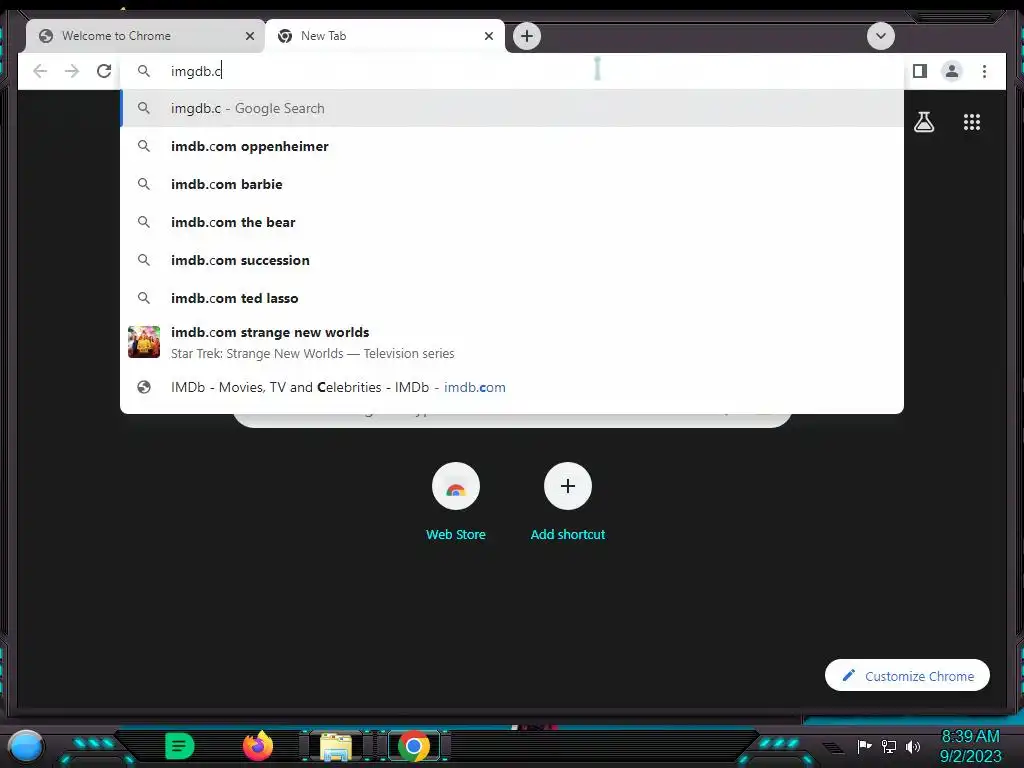Expand the tab search dropdown chevron
Image resolution: width=1024 pixels, height=768 pixels.
click(880, 36)
